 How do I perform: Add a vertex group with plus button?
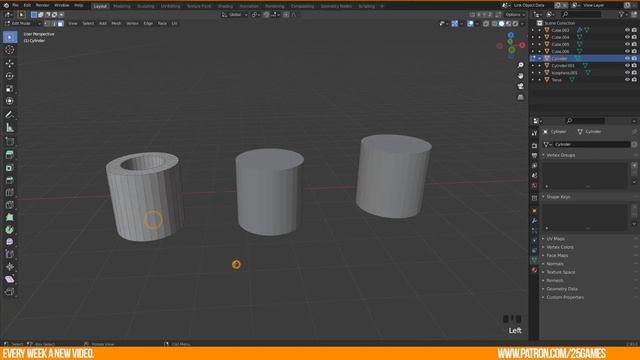pos(634,165)
